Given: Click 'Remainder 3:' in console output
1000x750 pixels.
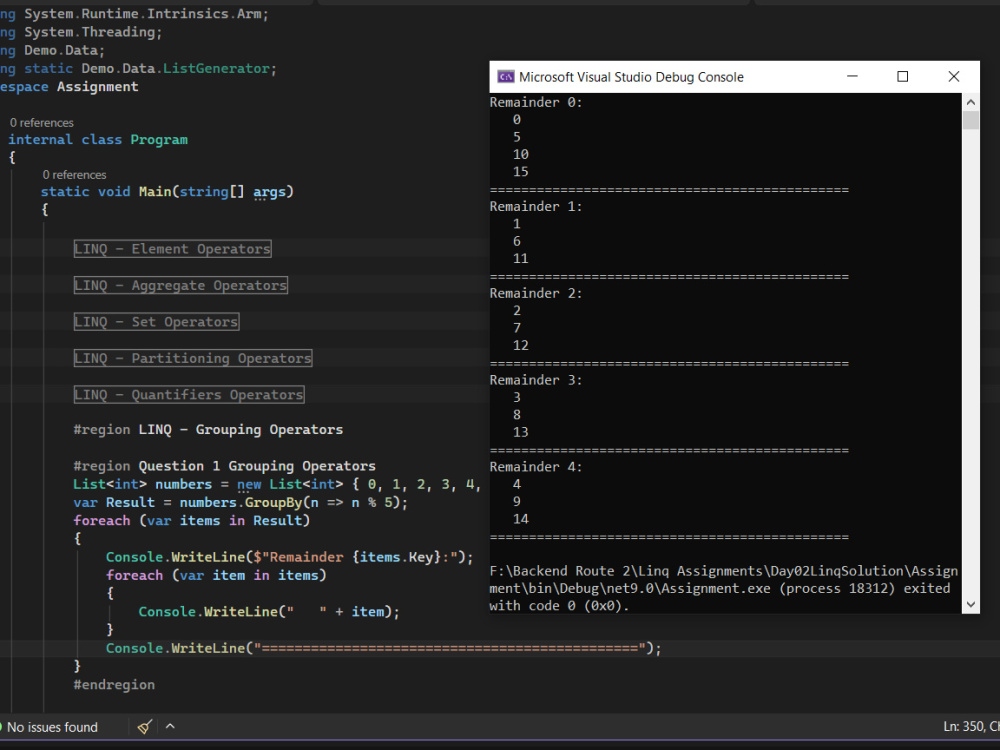Looking at the screenshot, I should (536, 380).
